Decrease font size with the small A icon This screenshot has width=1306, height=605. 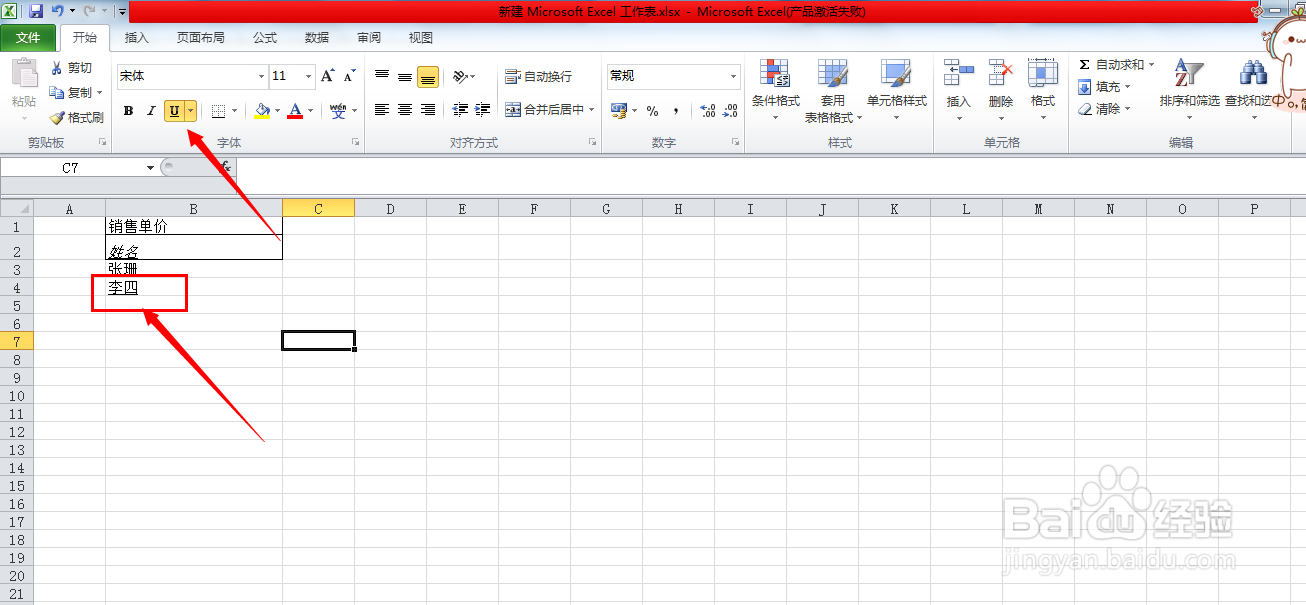pyautogui.click(x=349, y=76)
